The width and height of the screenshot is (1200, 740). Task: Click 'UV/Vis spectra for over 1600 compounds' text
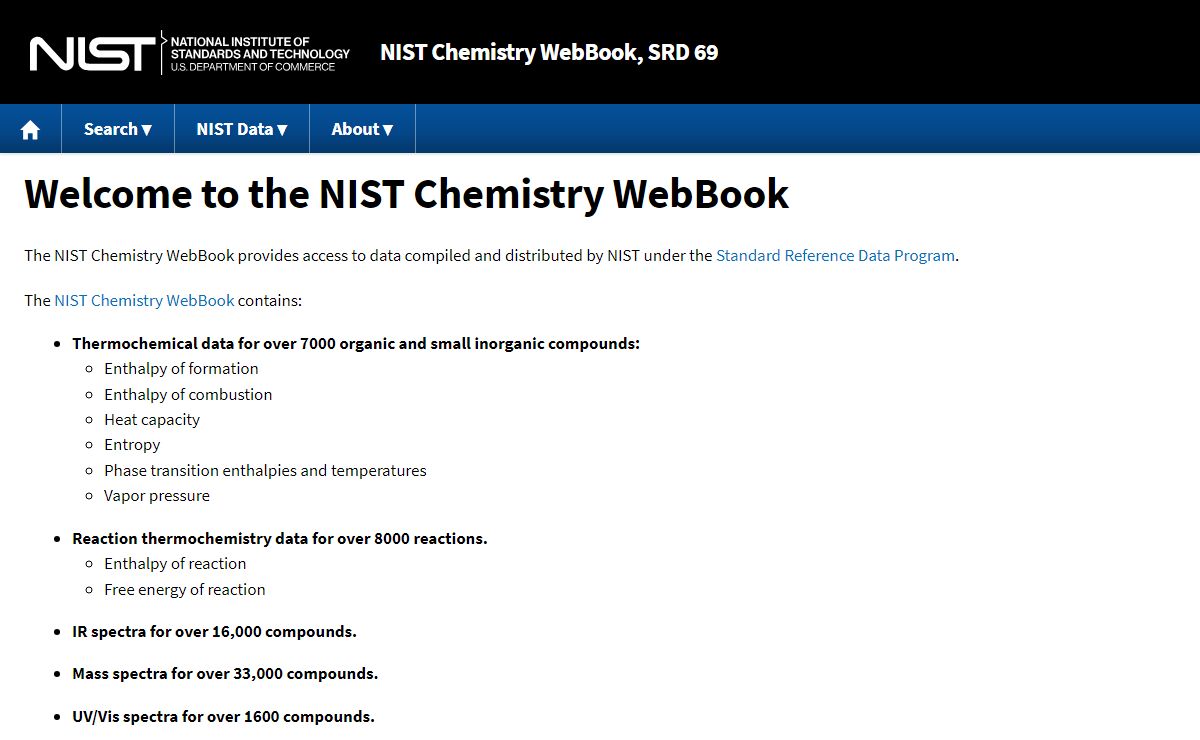point(223,716)
